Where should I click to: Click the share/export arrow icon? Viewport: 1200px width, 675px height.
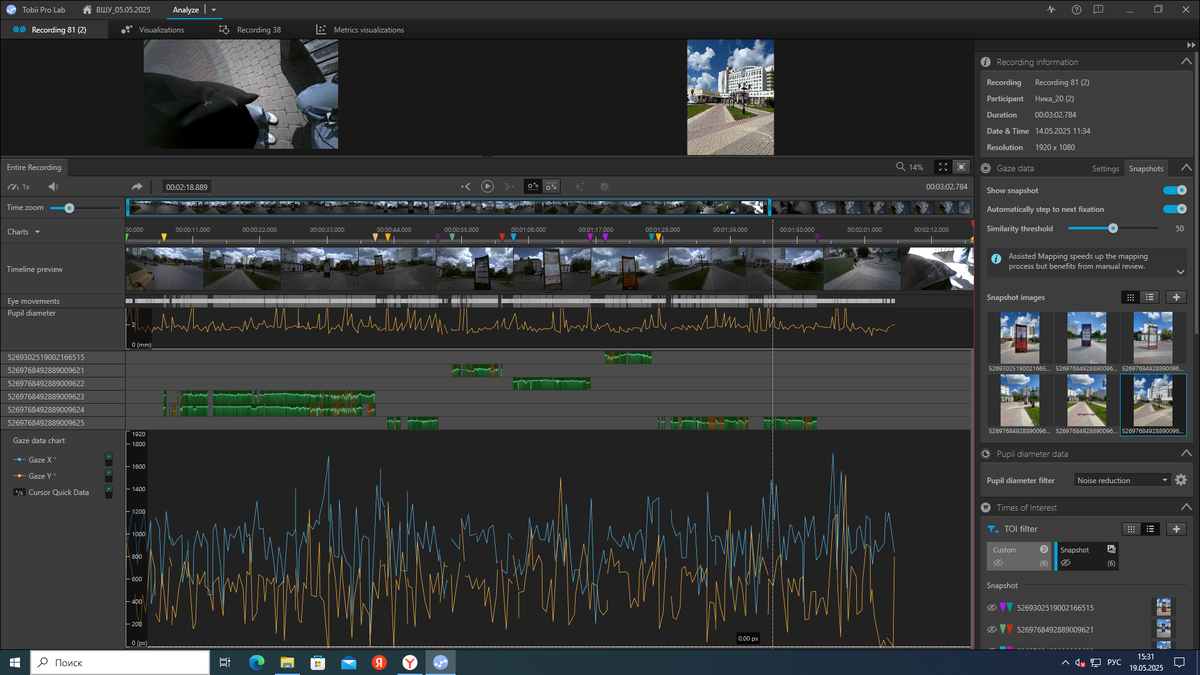point(137,187)
